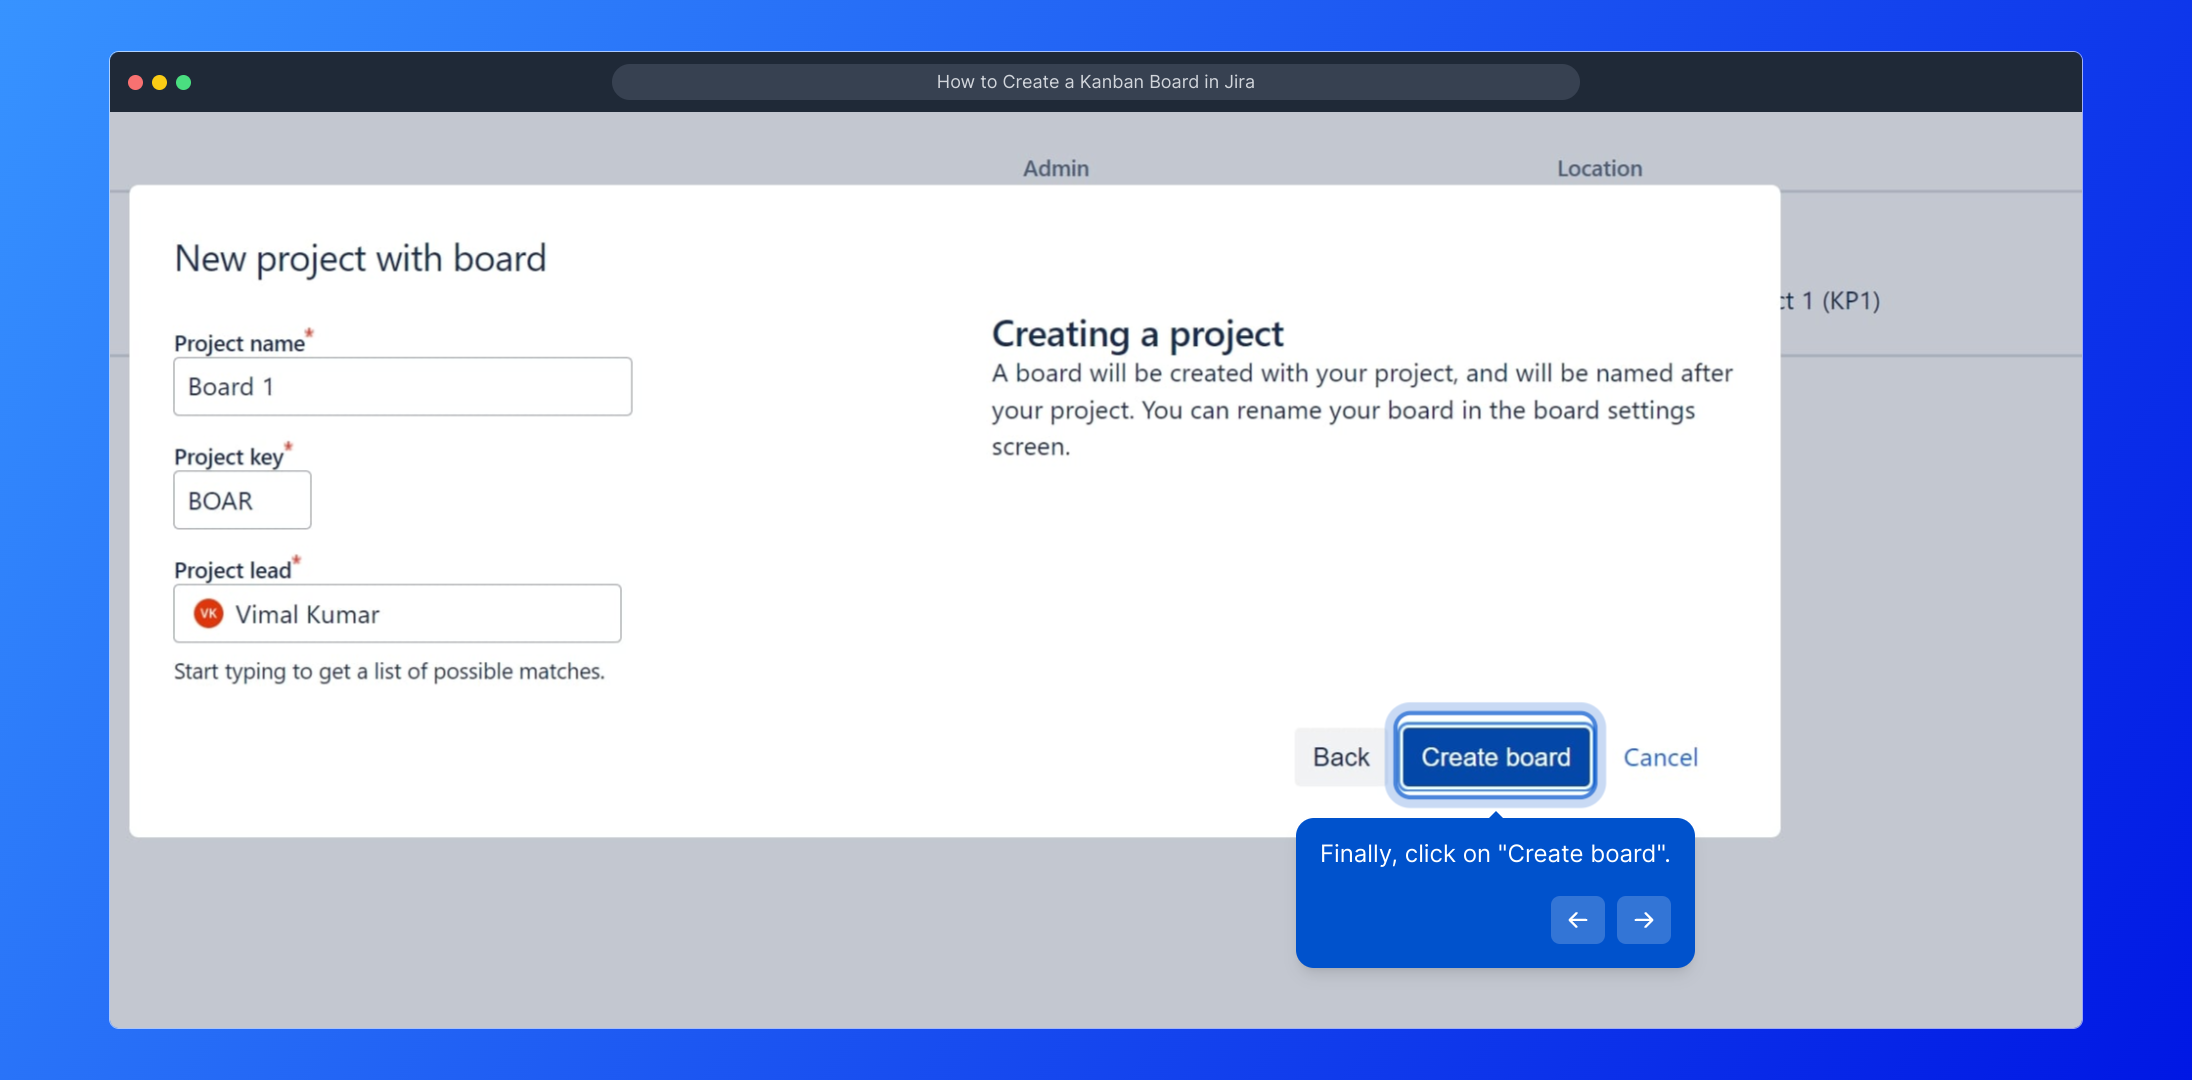The image size is (2192, 1080).
Task: Click the Cancel link
Action: [1660, 757]
